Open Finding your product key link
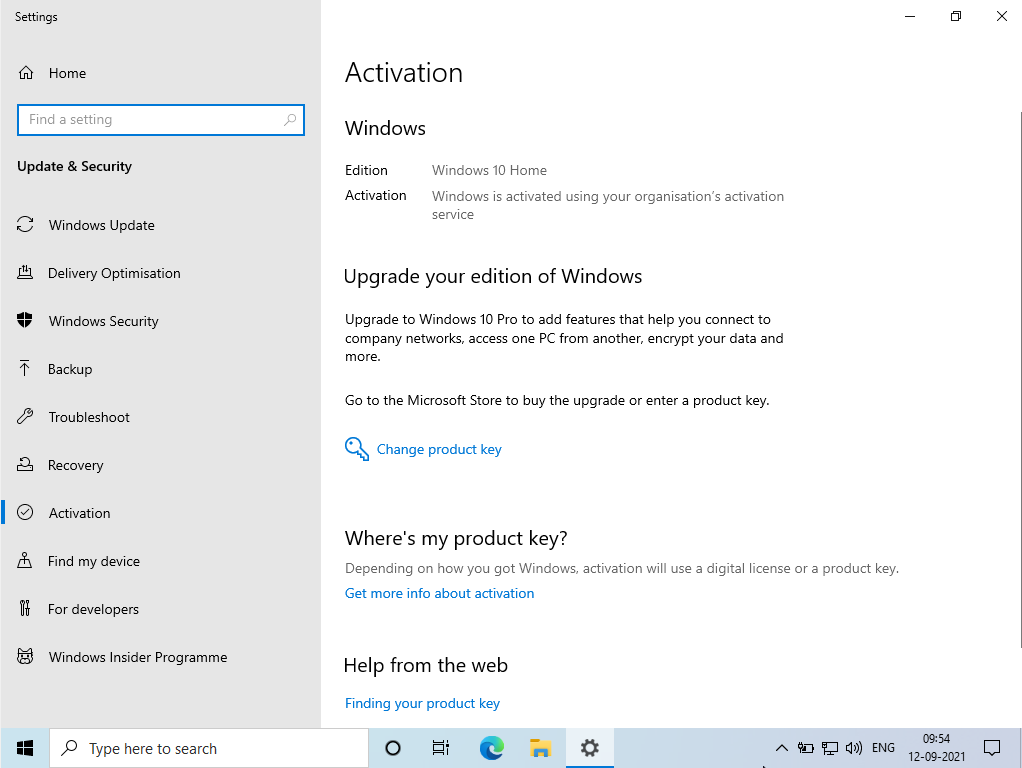The image size is (1022, 768). click(422, 703)
